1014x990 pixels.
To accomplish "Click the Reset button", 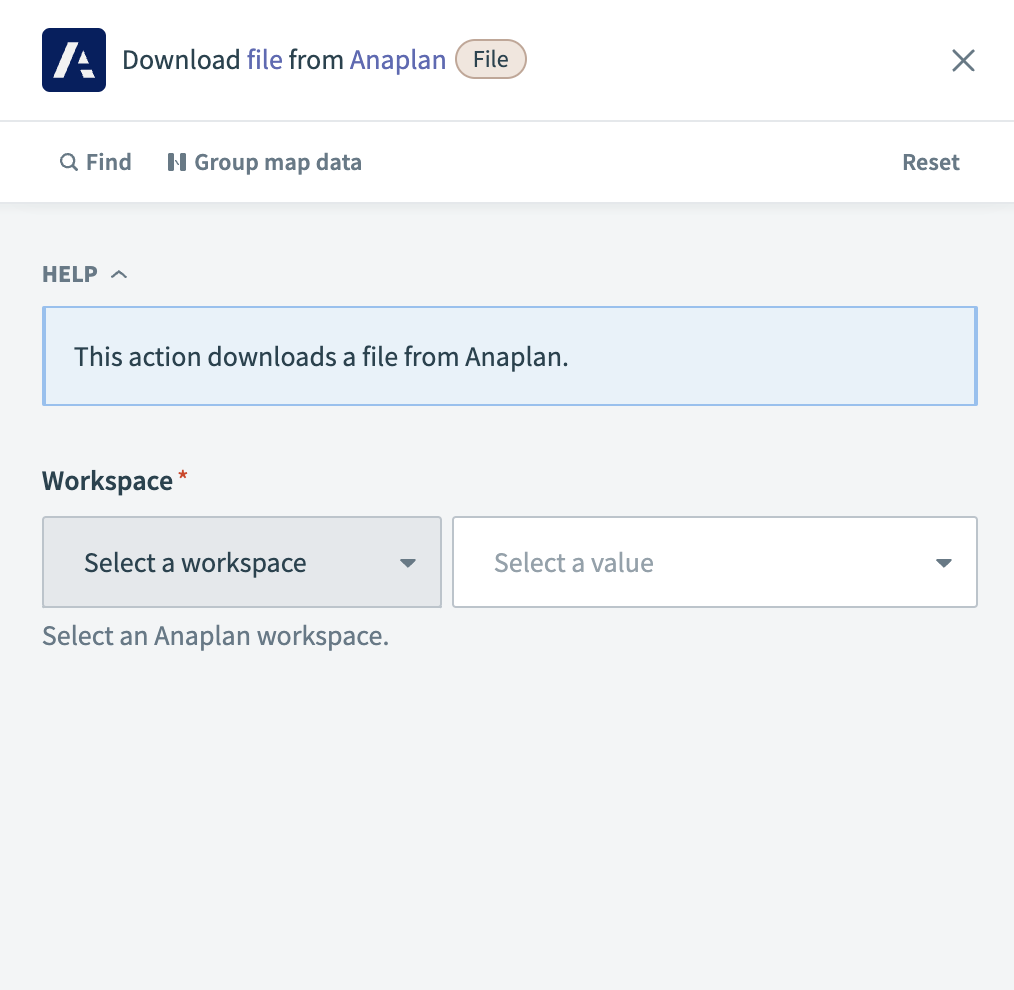I will click(930, 161).
